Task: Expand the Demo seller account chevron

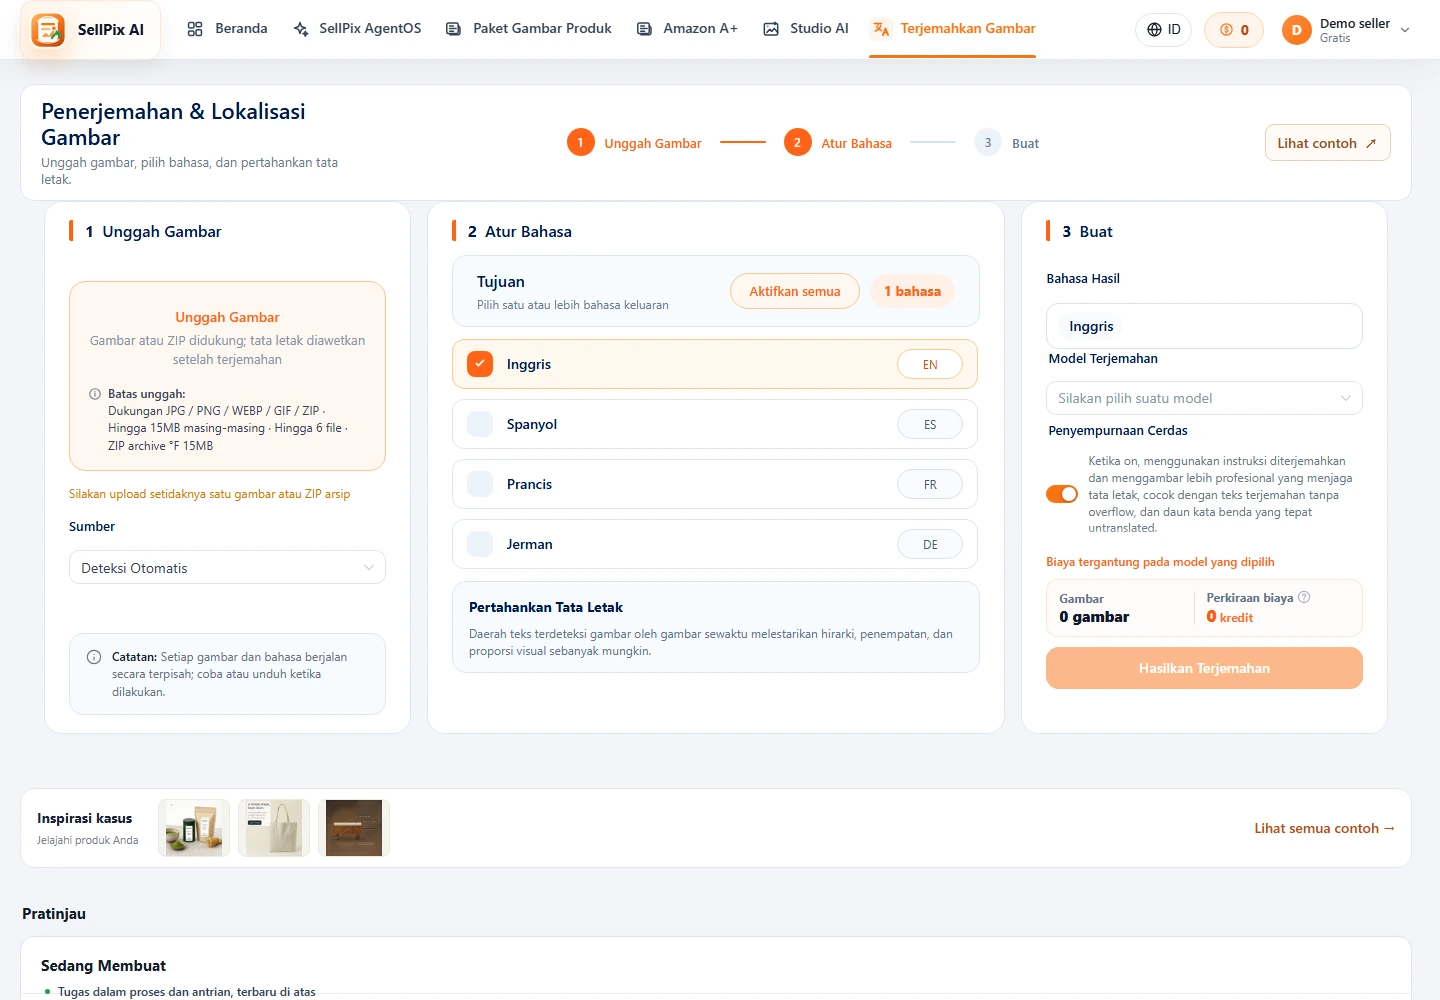Action: pyautogui.click(x=1405, y=30)
